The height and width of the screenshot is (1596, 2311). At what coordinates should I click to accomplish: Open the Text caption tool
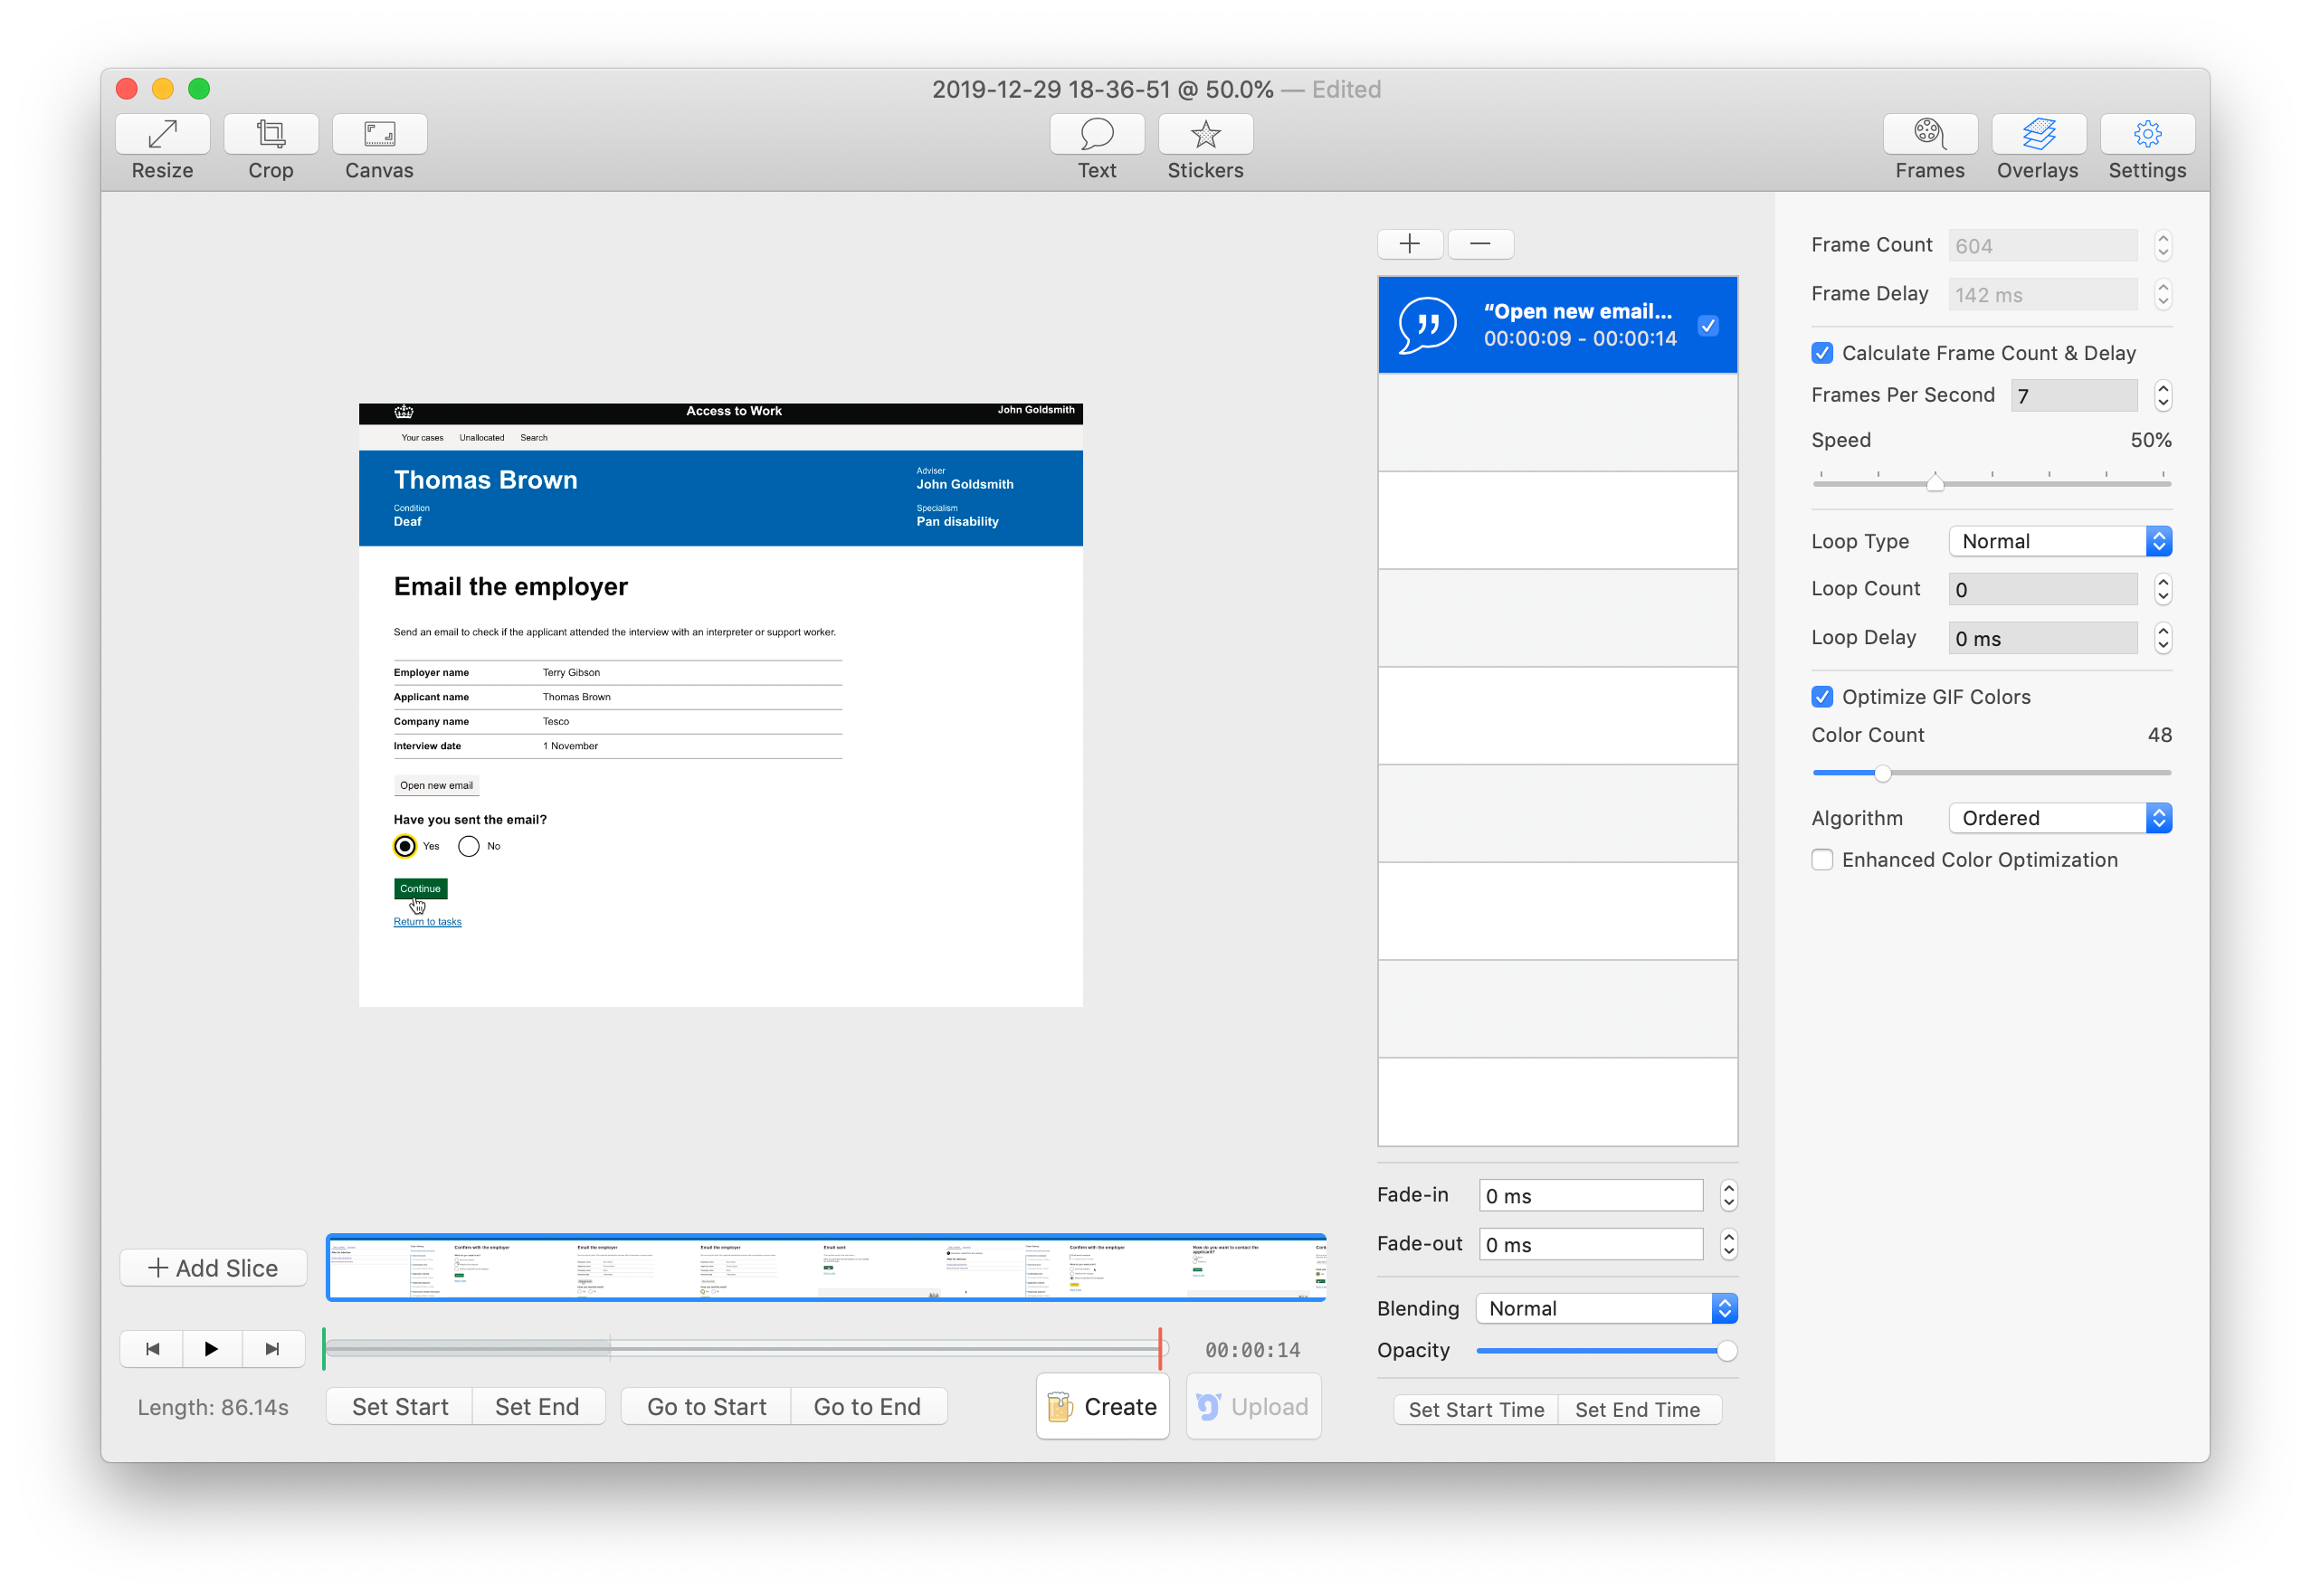1096,146
